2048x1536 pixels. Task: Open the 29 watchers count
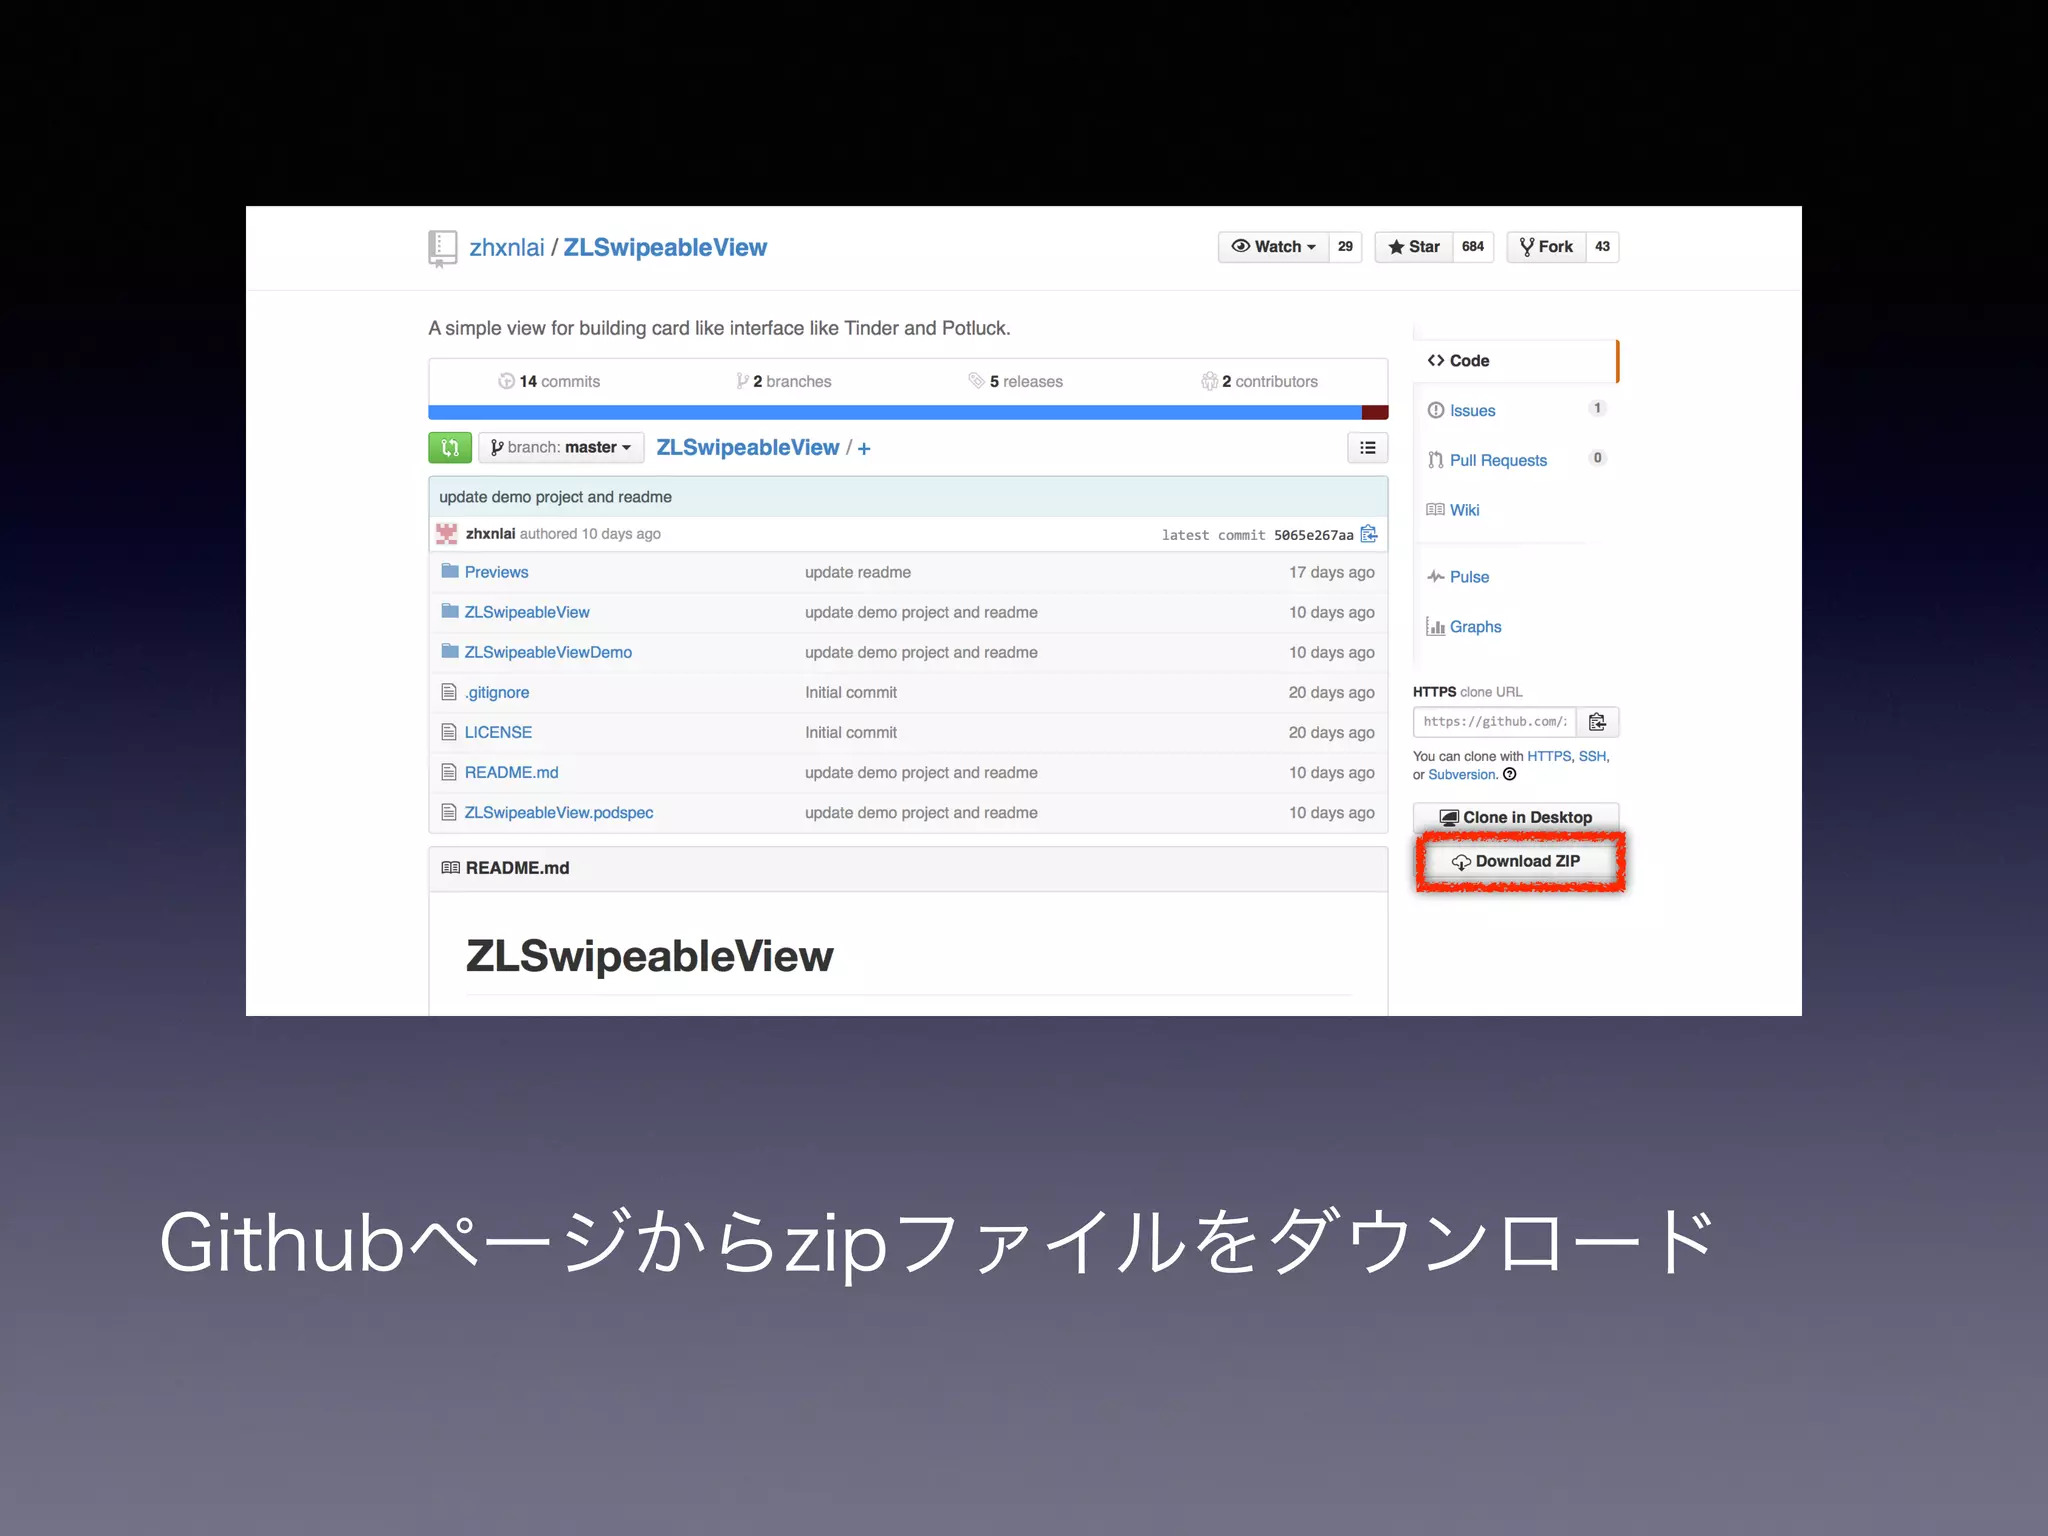tap(1345, 247)
